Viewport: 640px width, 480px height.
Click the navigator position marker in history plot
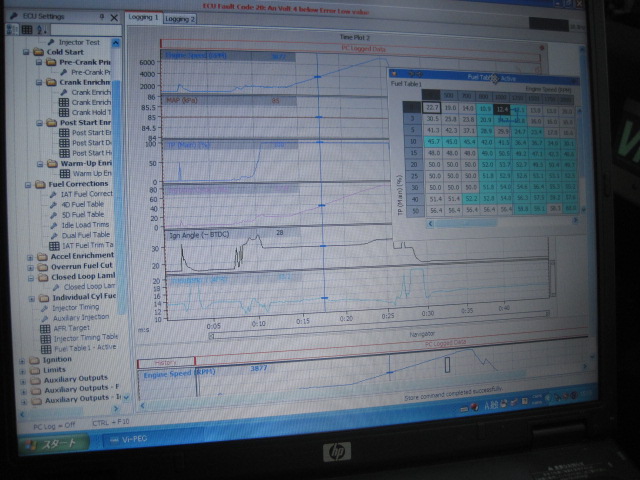pyautogui.click(x=447, y=364)
